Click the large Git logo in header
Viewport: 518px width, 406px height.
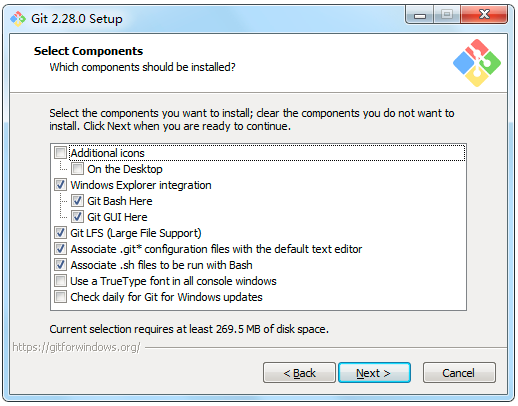pyautogui.click(x=477, y=63)
